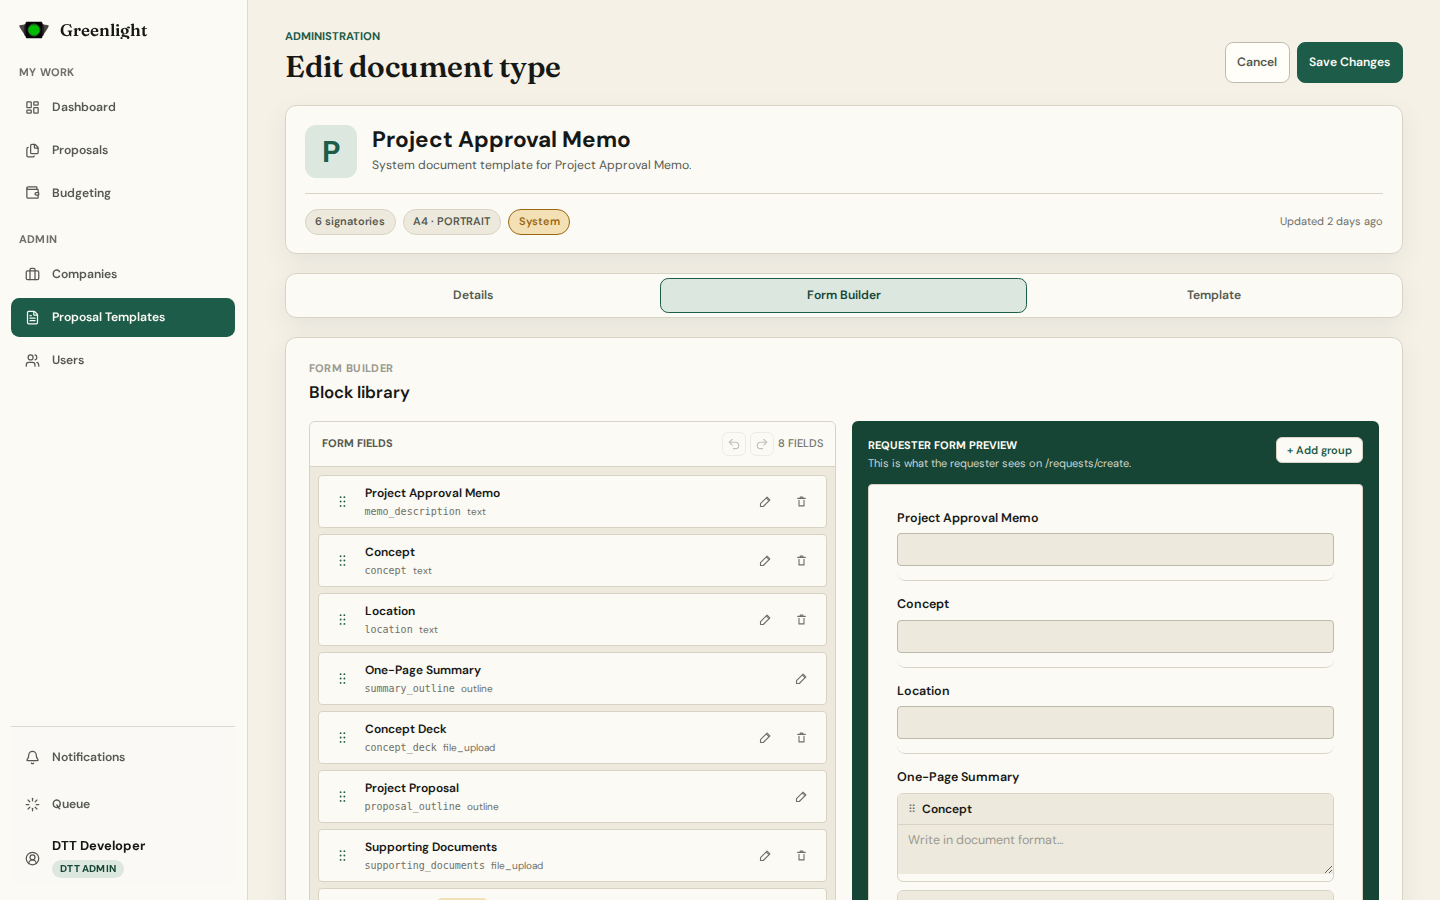The width and height of the screenshot is (1440, 900).
Task: Click the Project Approval Memo preview input
Action: [1115, 550]
